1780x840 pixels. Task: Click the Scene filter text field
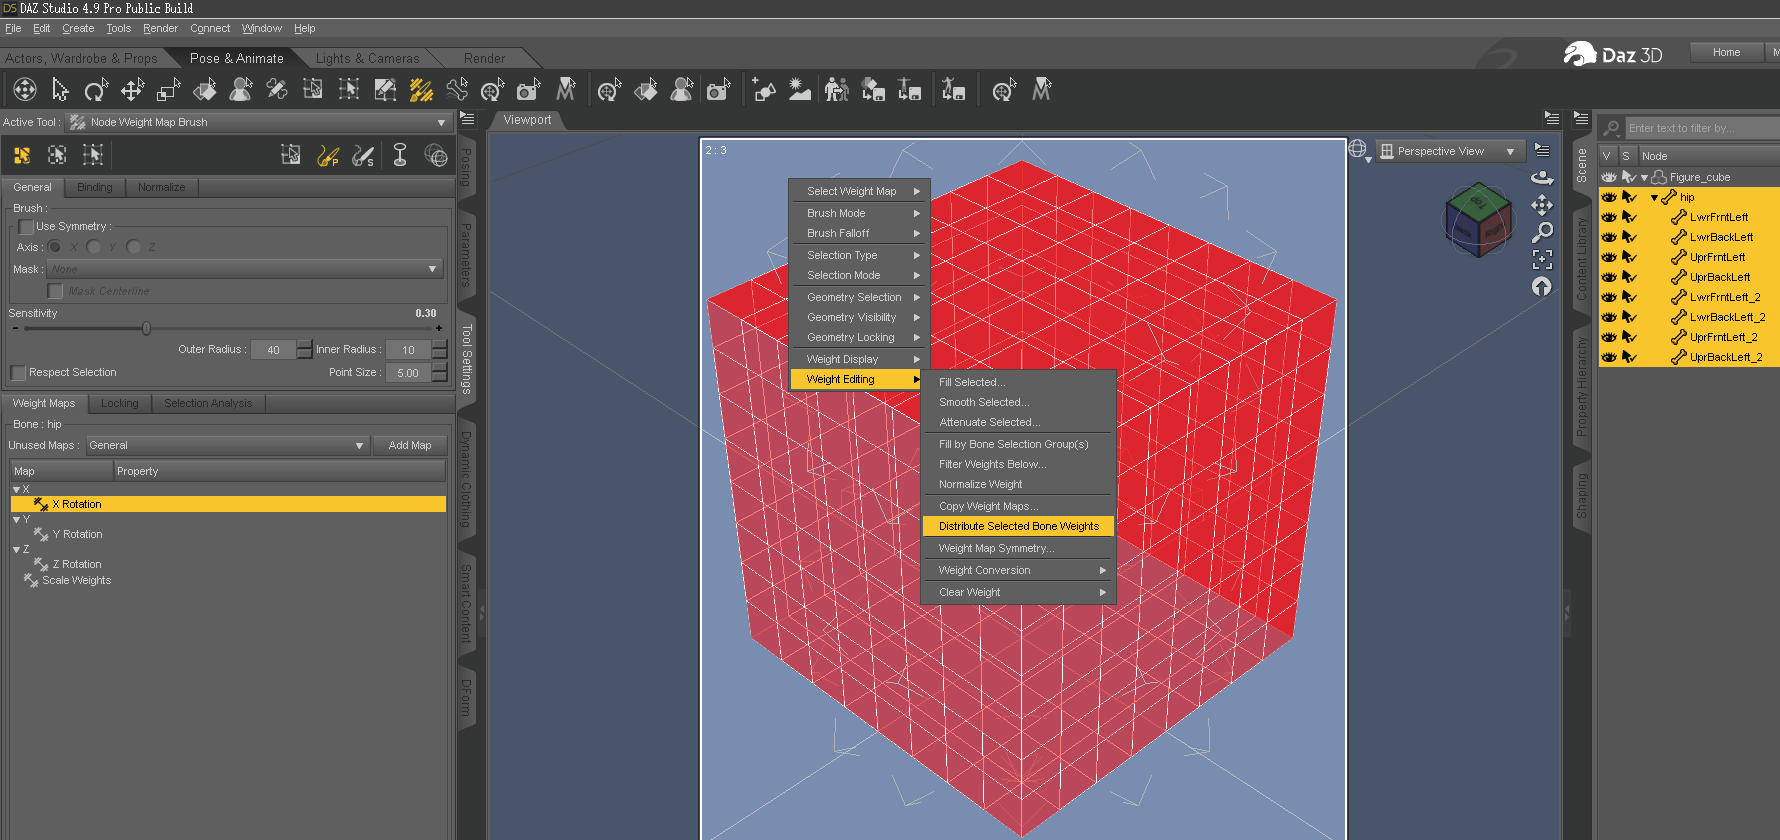tap(1702, 128)
